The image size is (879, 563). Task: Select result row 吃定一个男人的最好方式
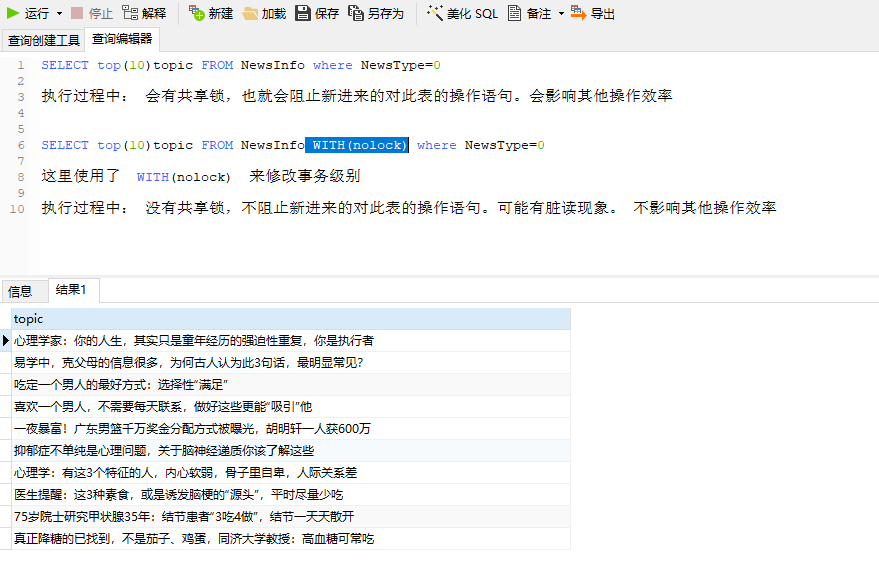point(290,385)
